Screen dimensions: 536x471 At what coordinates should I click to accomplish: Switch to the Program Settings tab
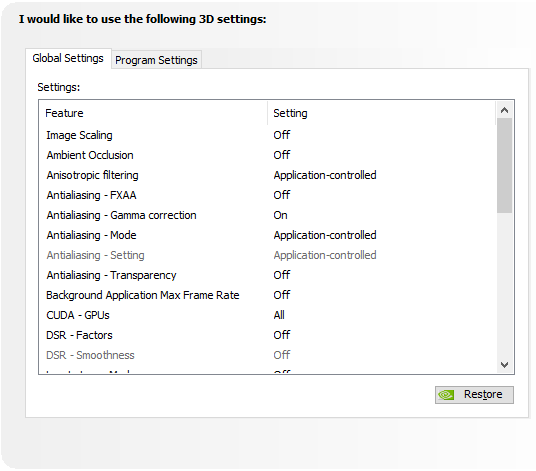point(156,60)
